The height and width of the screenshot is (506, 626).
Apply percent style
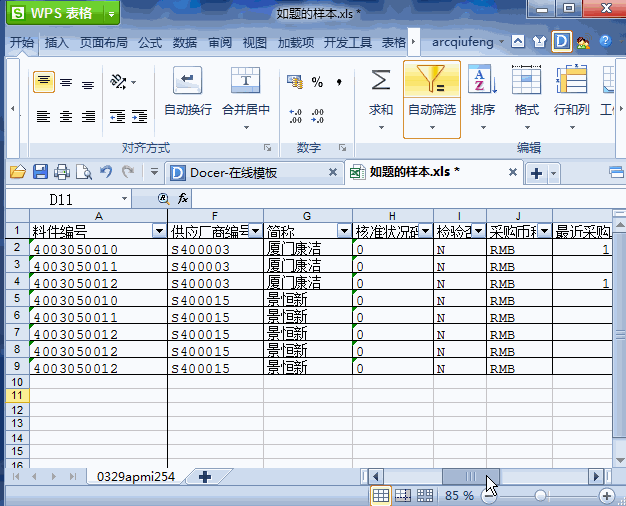click(x=317, y=82)
